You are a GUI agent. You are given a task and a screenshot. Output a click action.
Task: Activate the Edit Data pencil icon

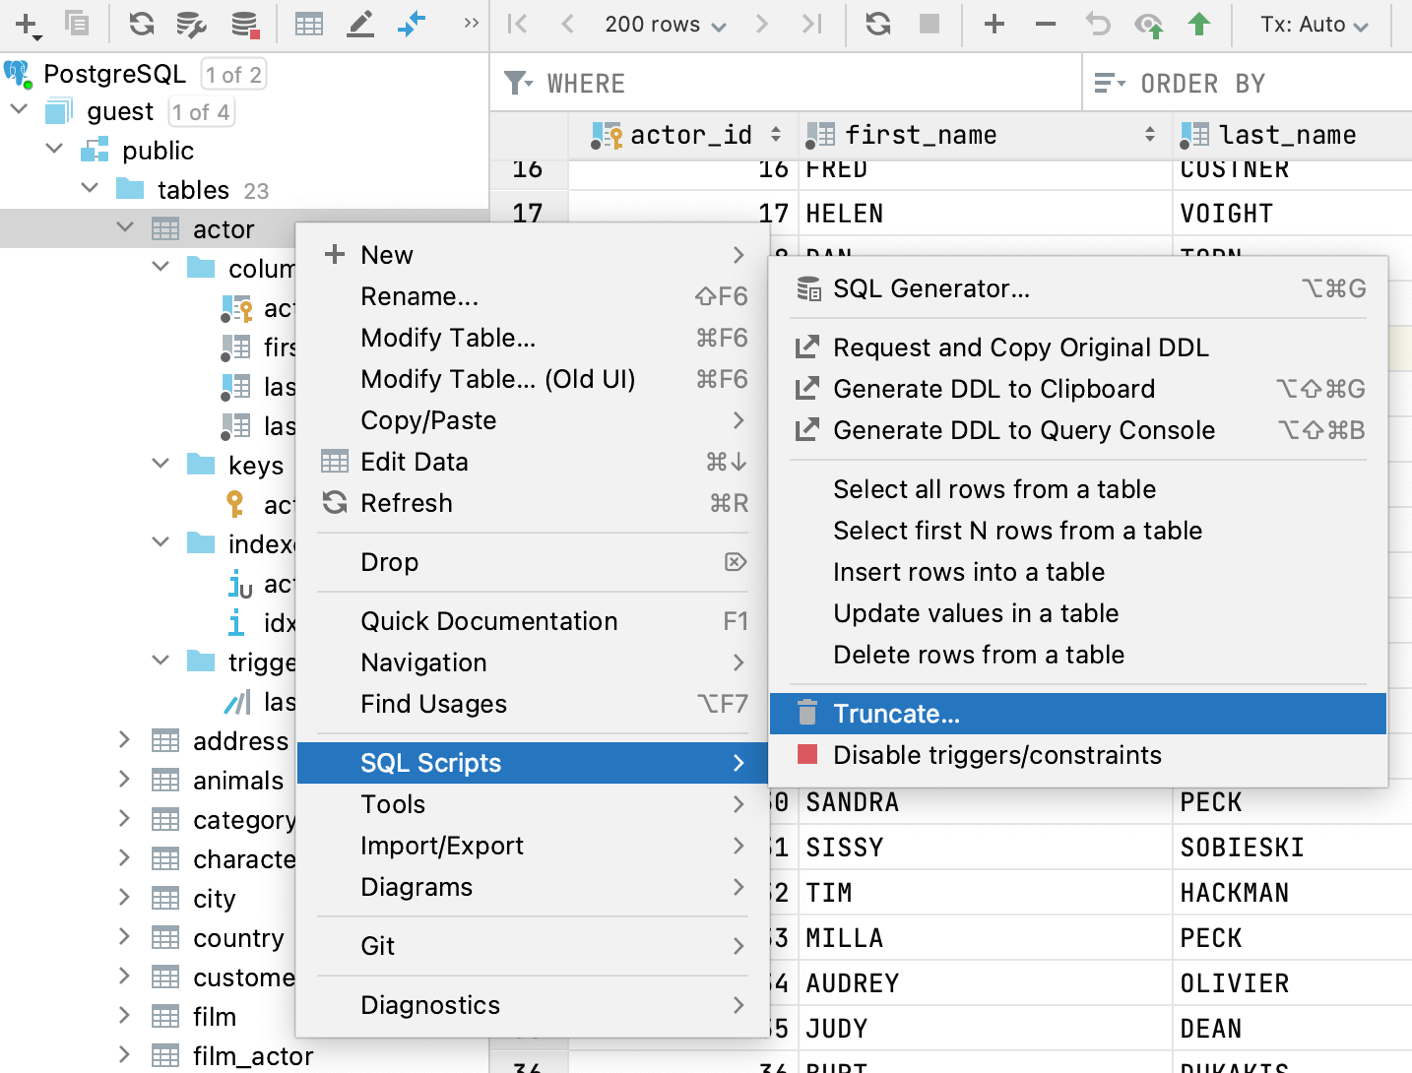[359, 23]
